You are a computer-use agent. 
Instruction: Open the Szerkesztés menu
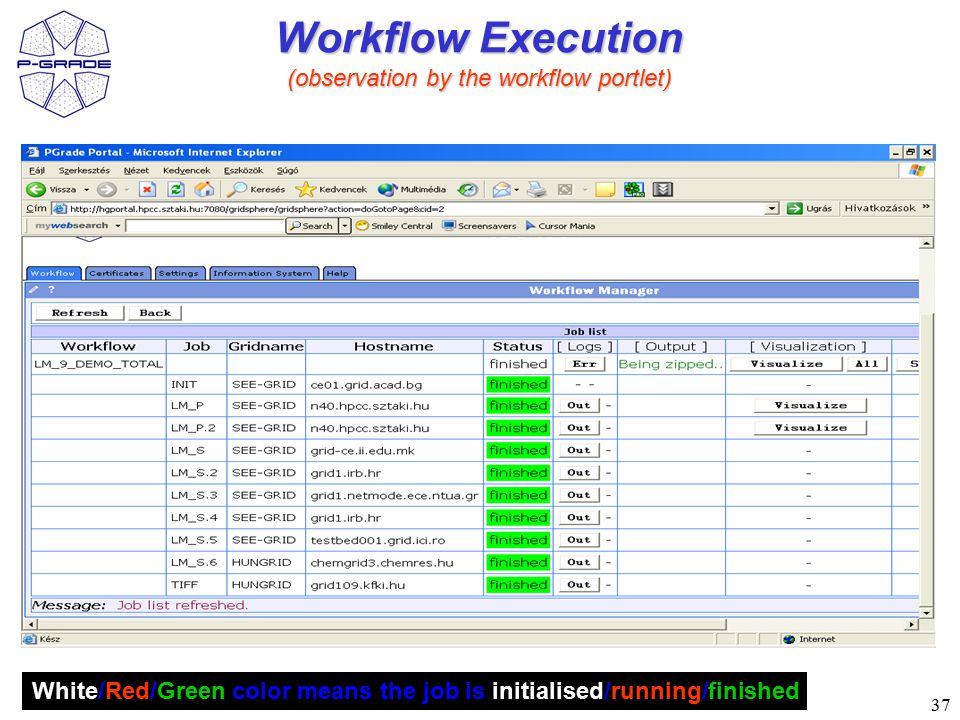pyautogui.click(x=84, y=170)
